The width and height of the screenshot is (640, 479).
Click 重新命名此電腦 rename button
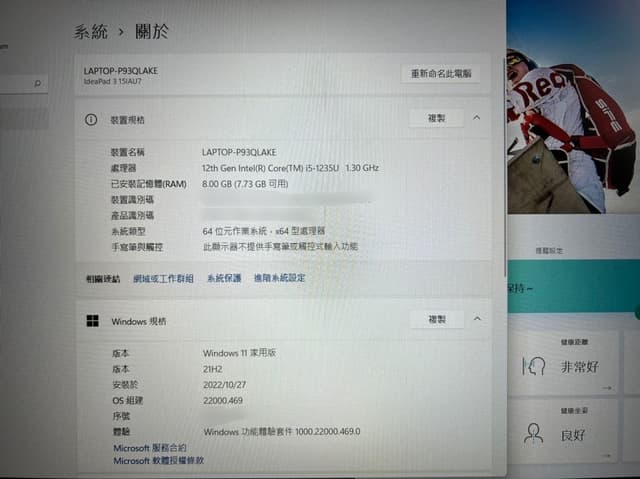click(x=440, y=73)
